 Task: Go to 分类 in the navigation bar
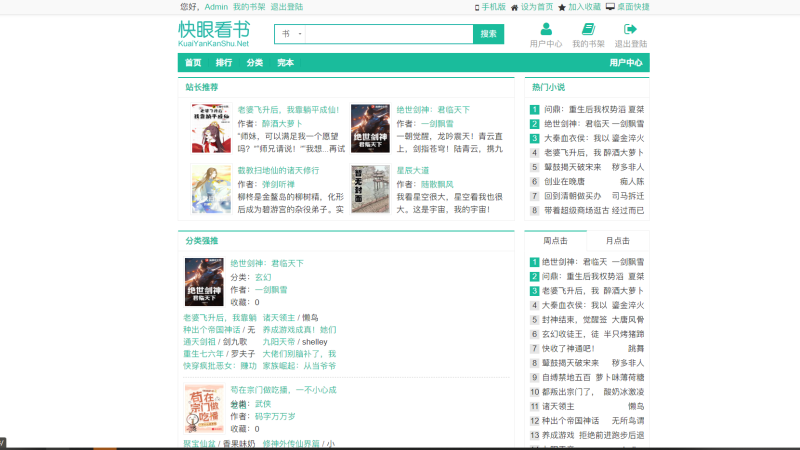click(254, 63)
